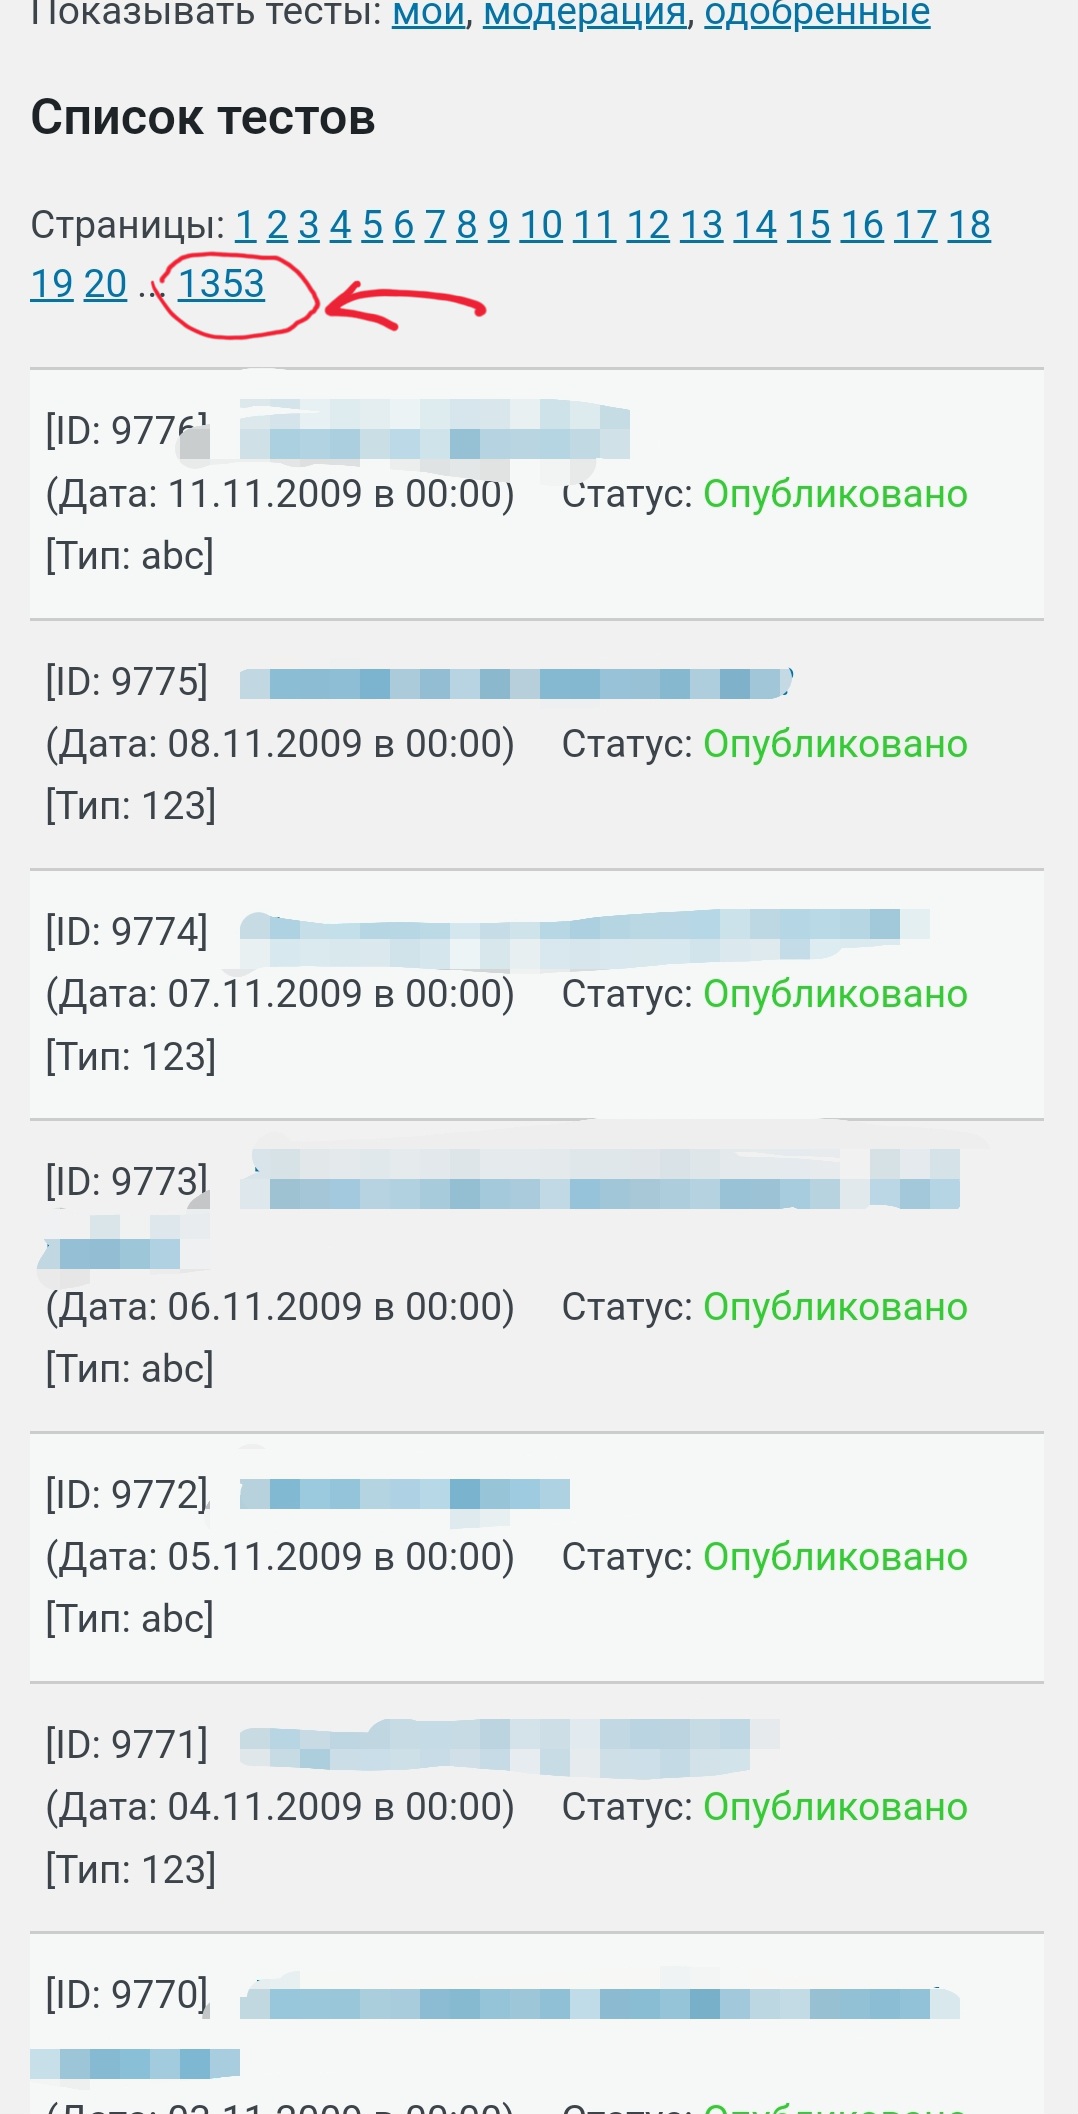Open blurred title of test ID 9771
The height and width of the screenshot is (2114, 1078).
point(509,1746)
